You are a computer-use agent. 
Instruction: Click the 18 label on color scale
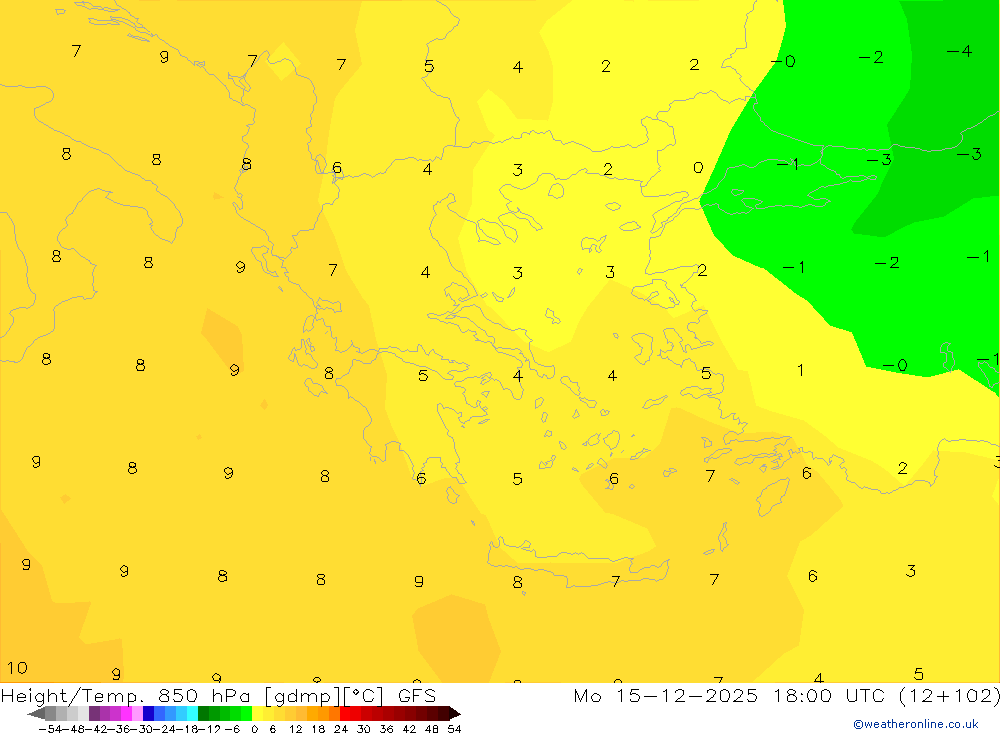coord(318,729)
